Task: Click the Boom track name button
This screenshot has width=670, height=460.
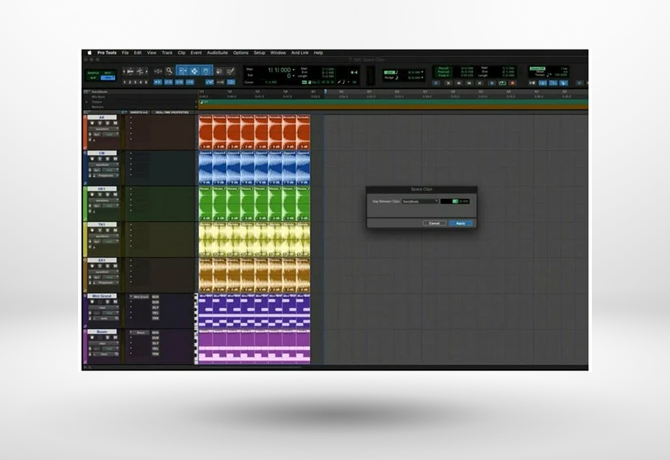Action: [x=102, y=331]
